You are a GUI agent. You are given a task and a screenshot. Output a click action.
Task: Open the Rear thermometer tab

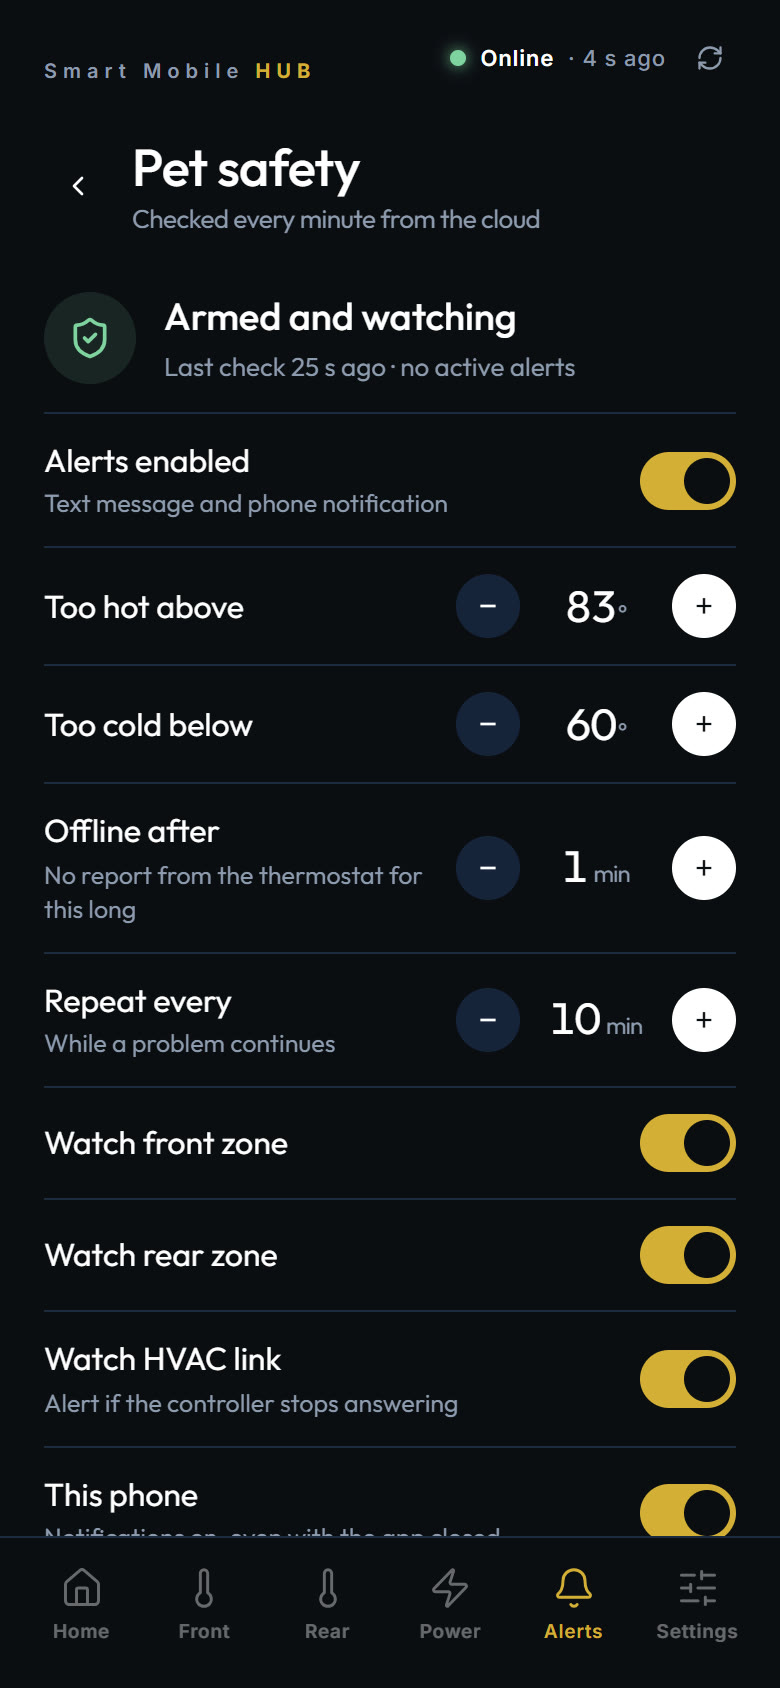tap(327, 1603)
